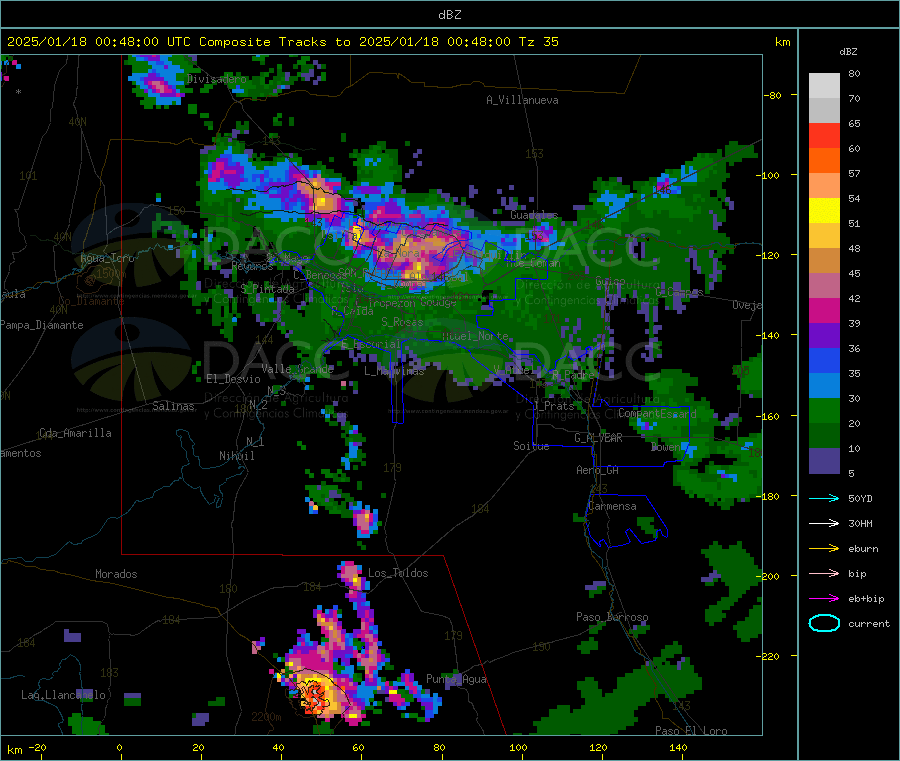Click the 'Salinas' place label
The width and height of the screenshot is (900, 761).
173,406
